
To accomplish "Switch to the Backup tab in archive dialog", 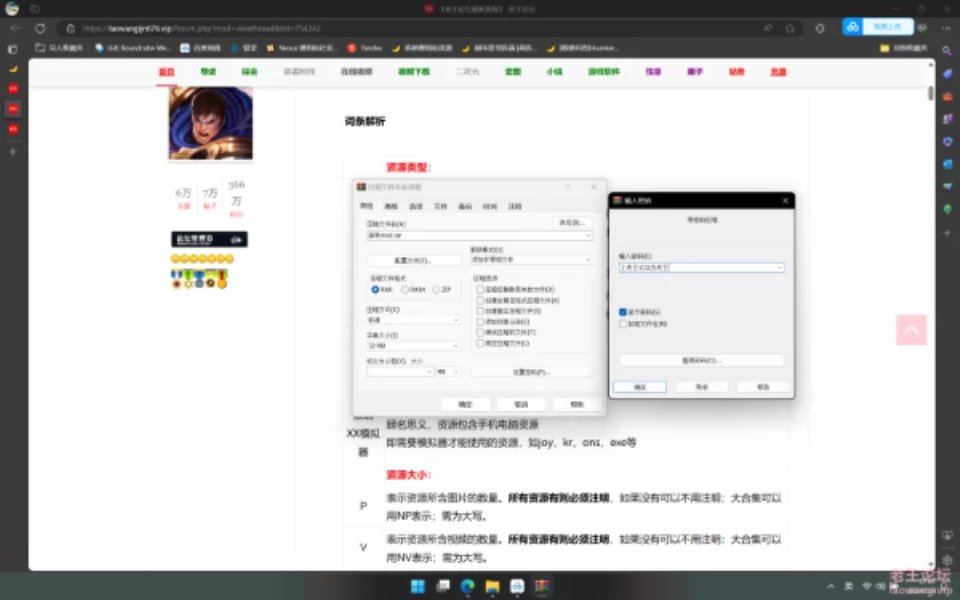I will click(x=465, y=206).
